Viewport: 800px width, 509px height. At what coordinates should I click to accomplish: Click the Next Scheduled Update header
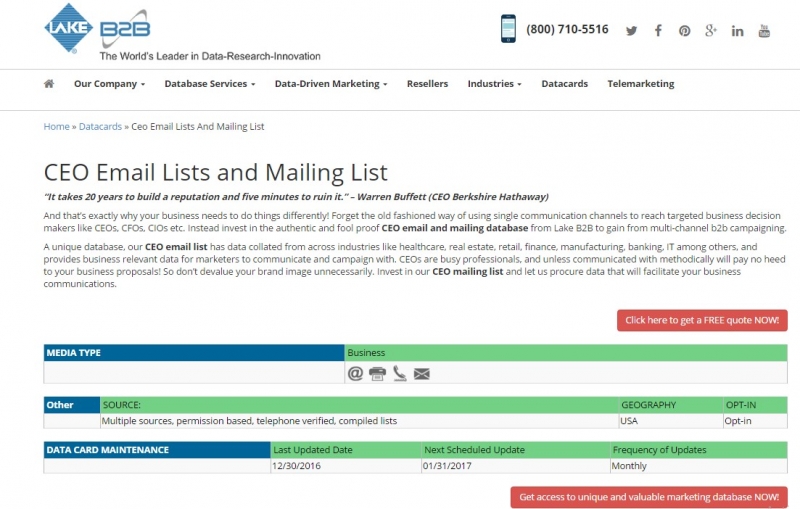[x=516, y=450]
